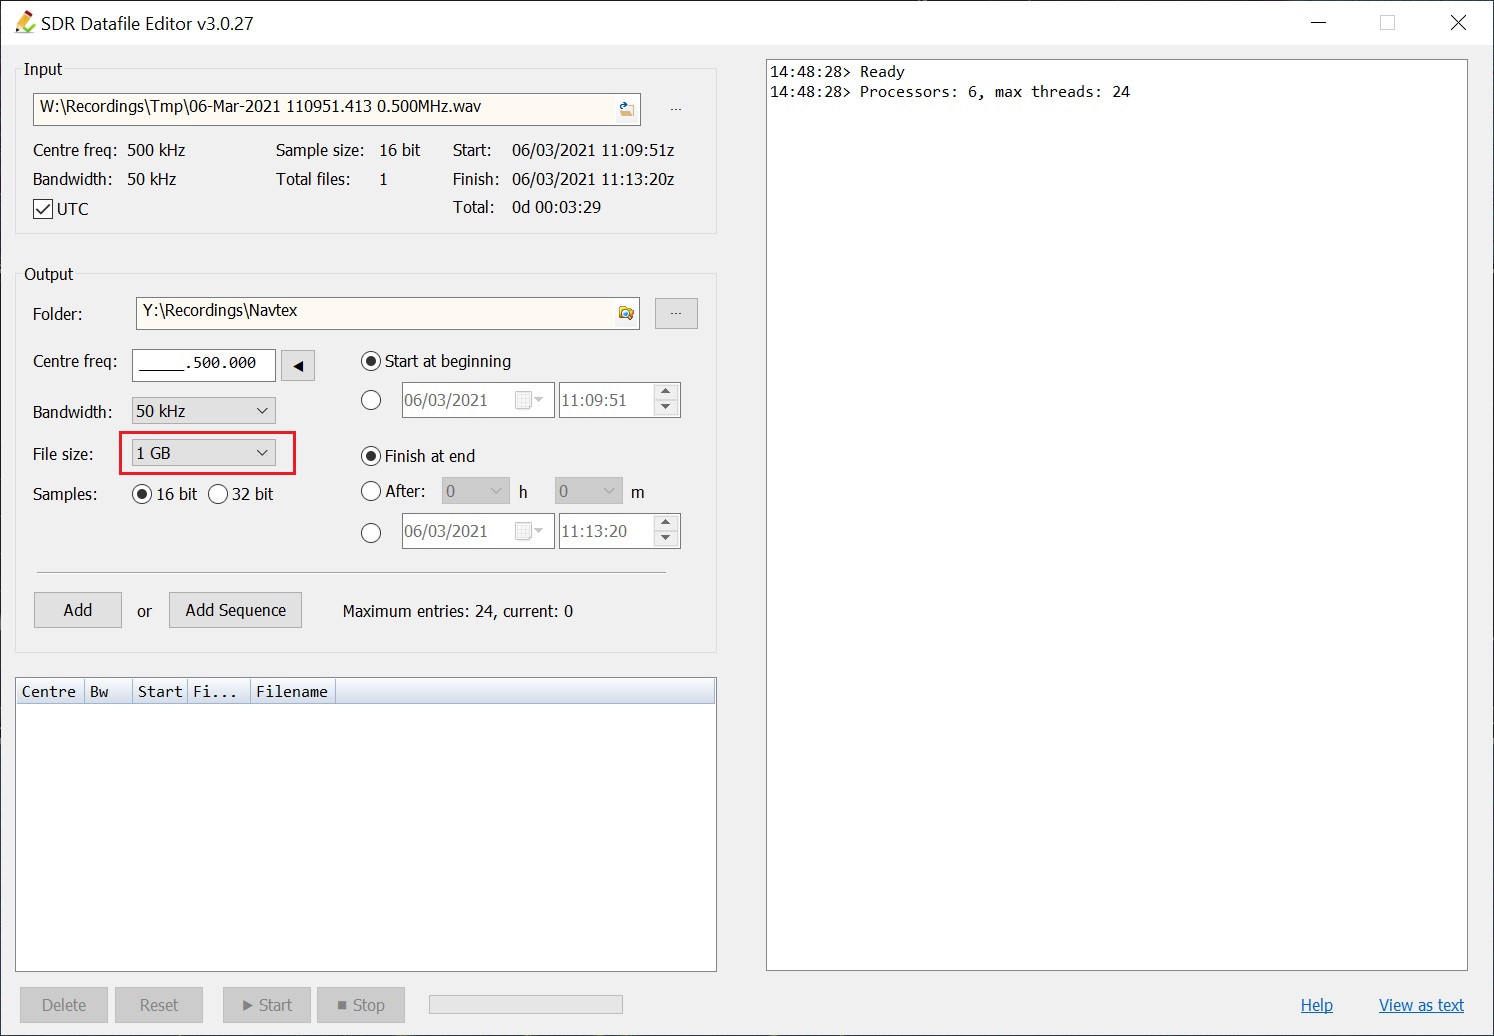This screenshot has width=1494, height=1036.
Task: Increase the start time with up spinner
Action: tap(666, 392)
